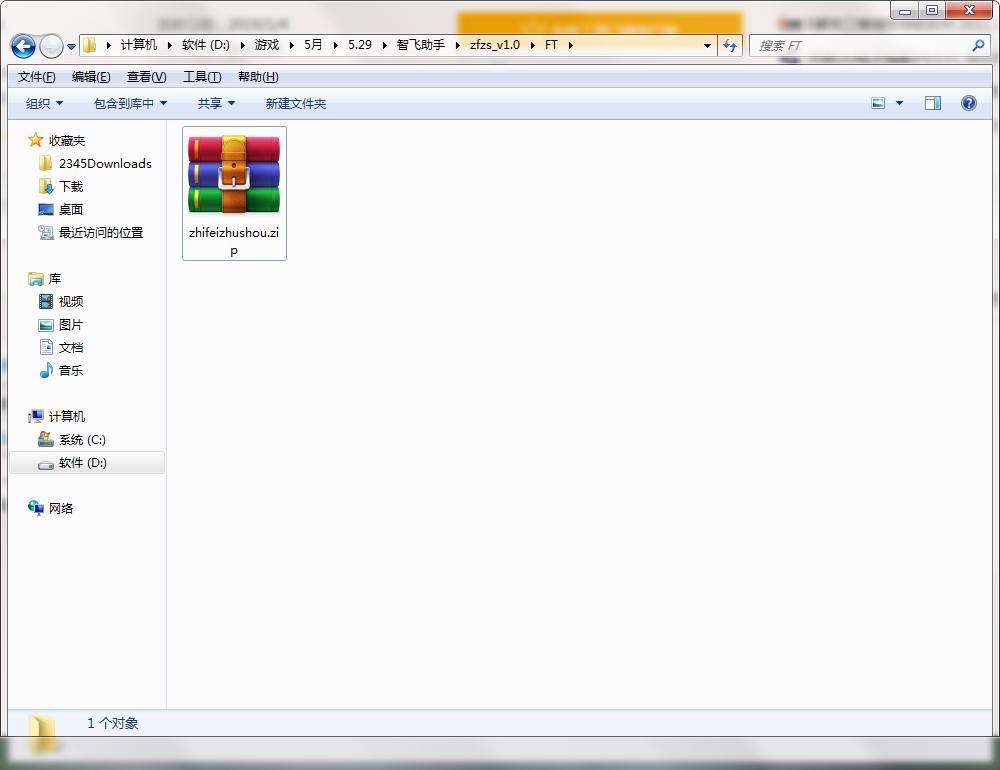This screenshot has height=770, width=1000.
Task: Open 2345Downloads favorite folder
Action: (105, 163)
